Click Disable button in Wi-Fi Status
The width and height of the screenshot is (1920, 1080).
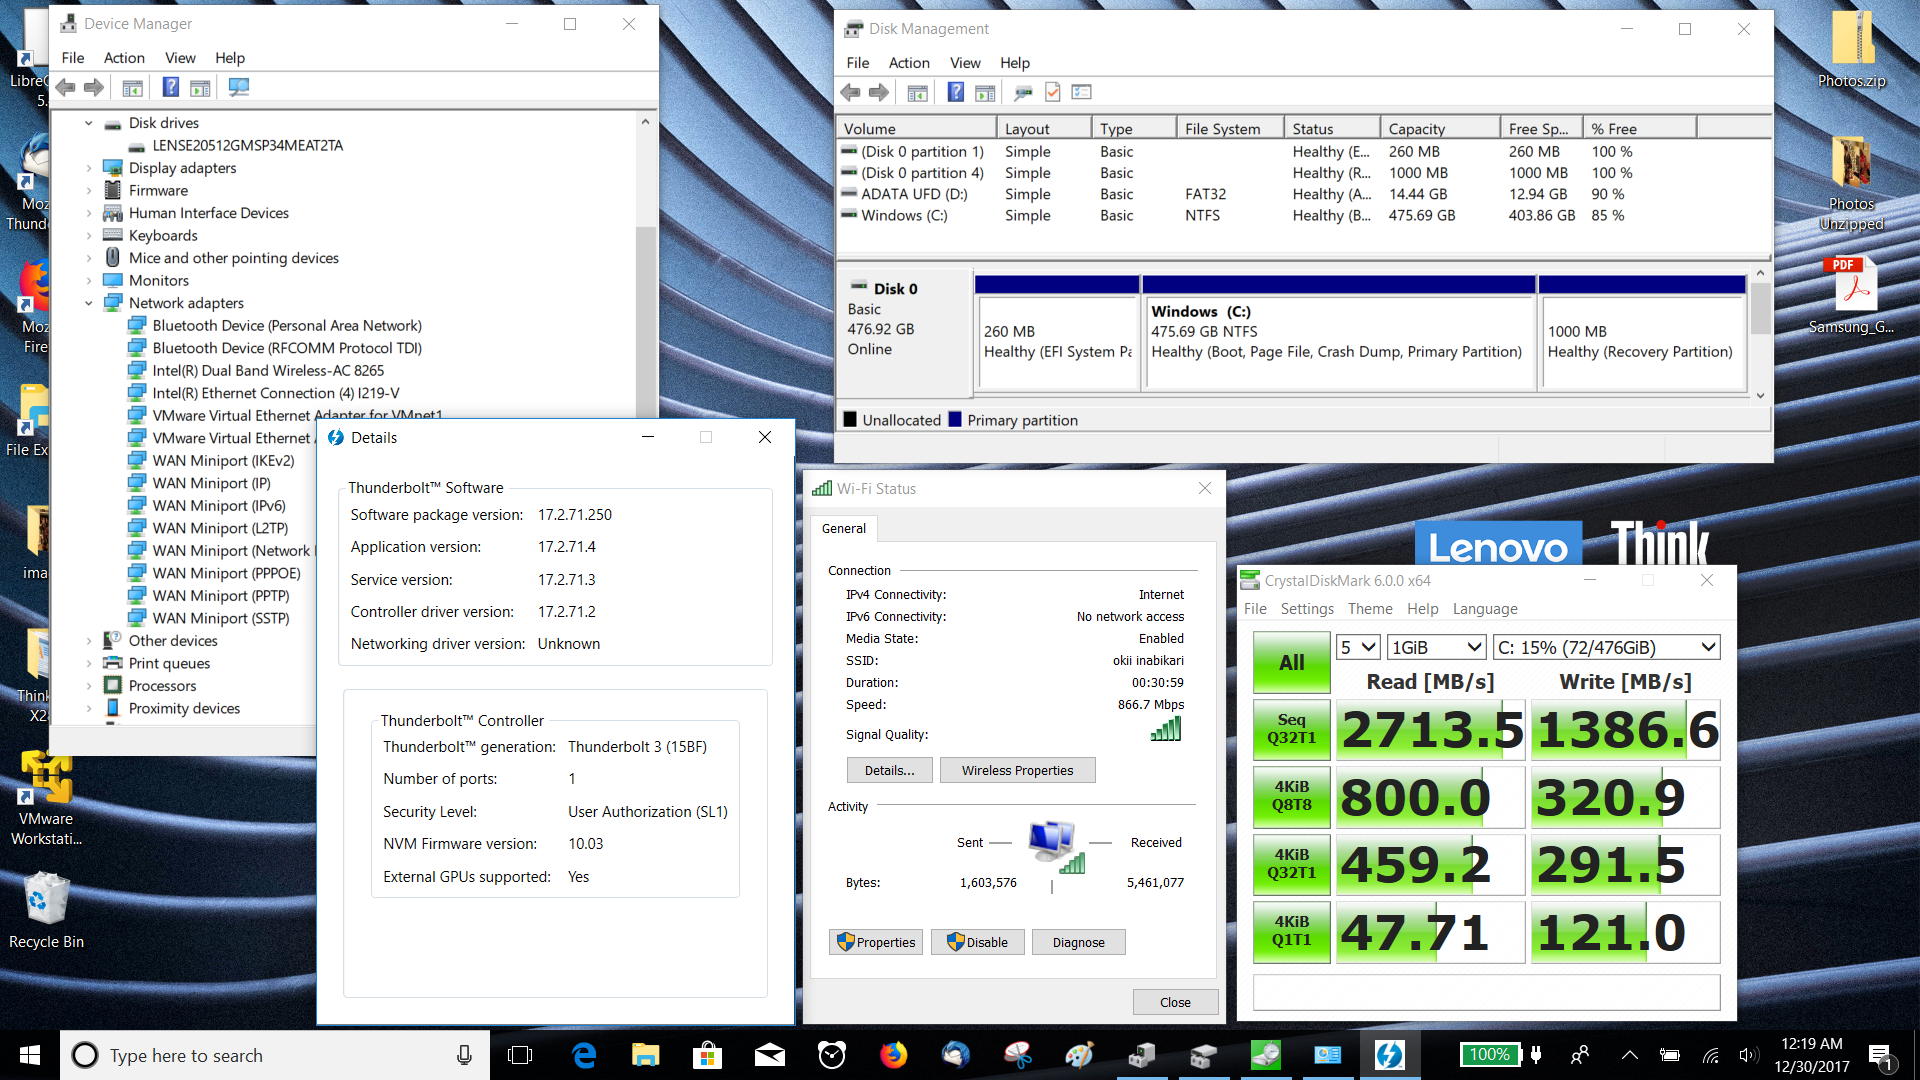[977, 942]
